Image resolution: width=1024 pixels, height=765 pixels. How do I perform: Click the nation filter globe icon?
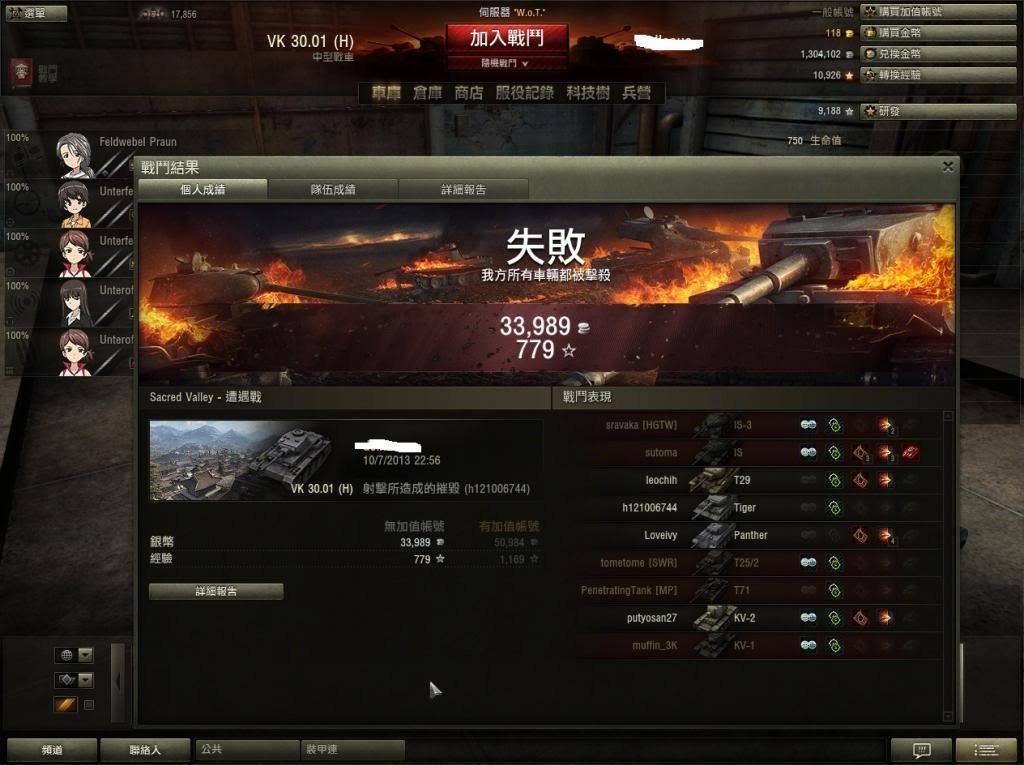[67, 655]
